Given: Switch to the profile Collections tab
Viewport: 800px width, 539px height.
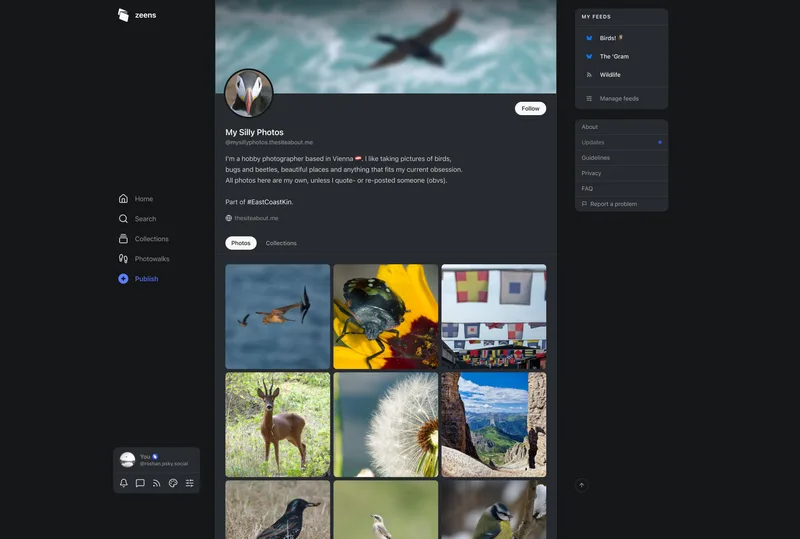Looking at the screenshot, I should pos(281,243).
